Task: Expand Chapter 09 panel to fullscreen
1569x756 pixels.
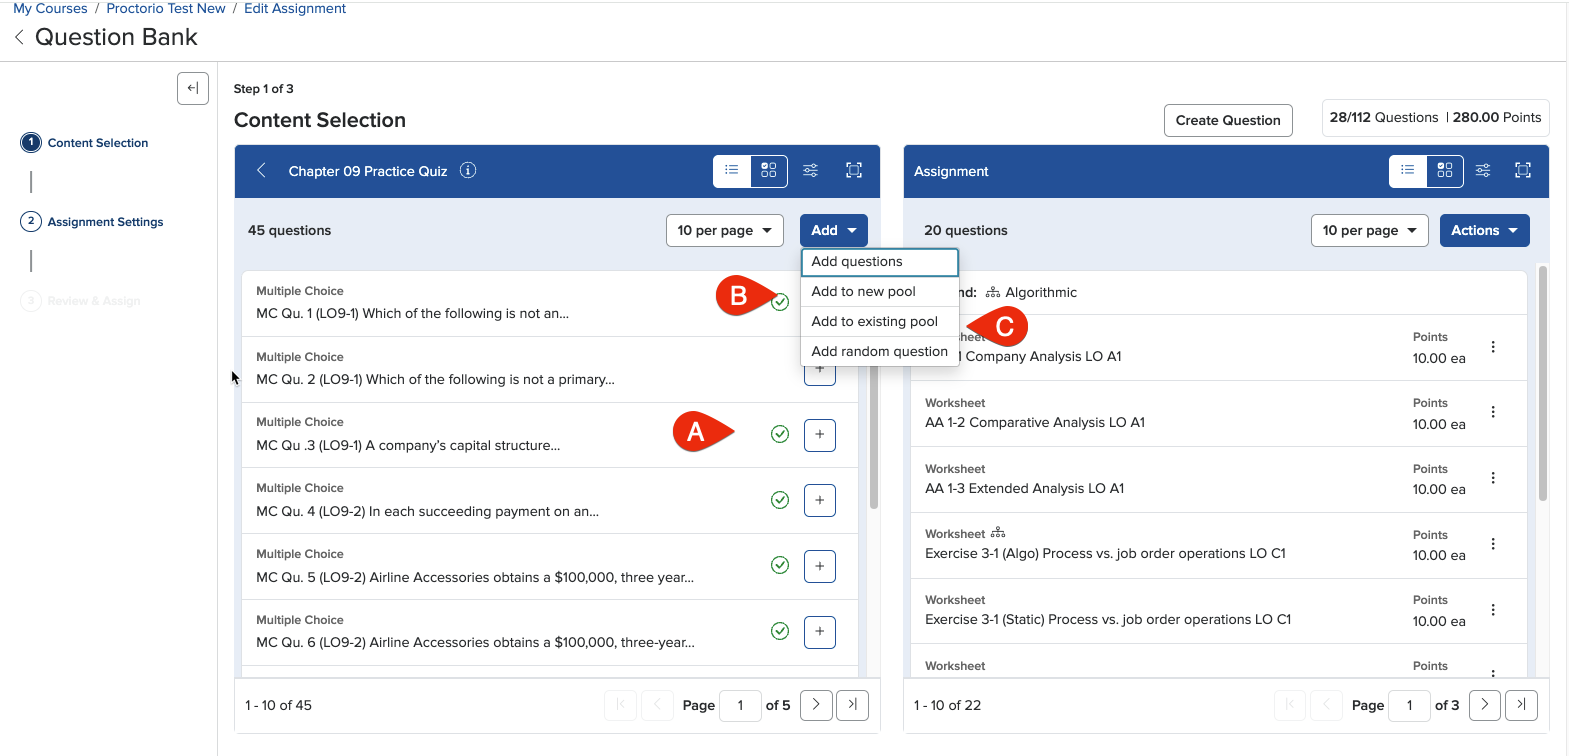Action: coord(854,171)
